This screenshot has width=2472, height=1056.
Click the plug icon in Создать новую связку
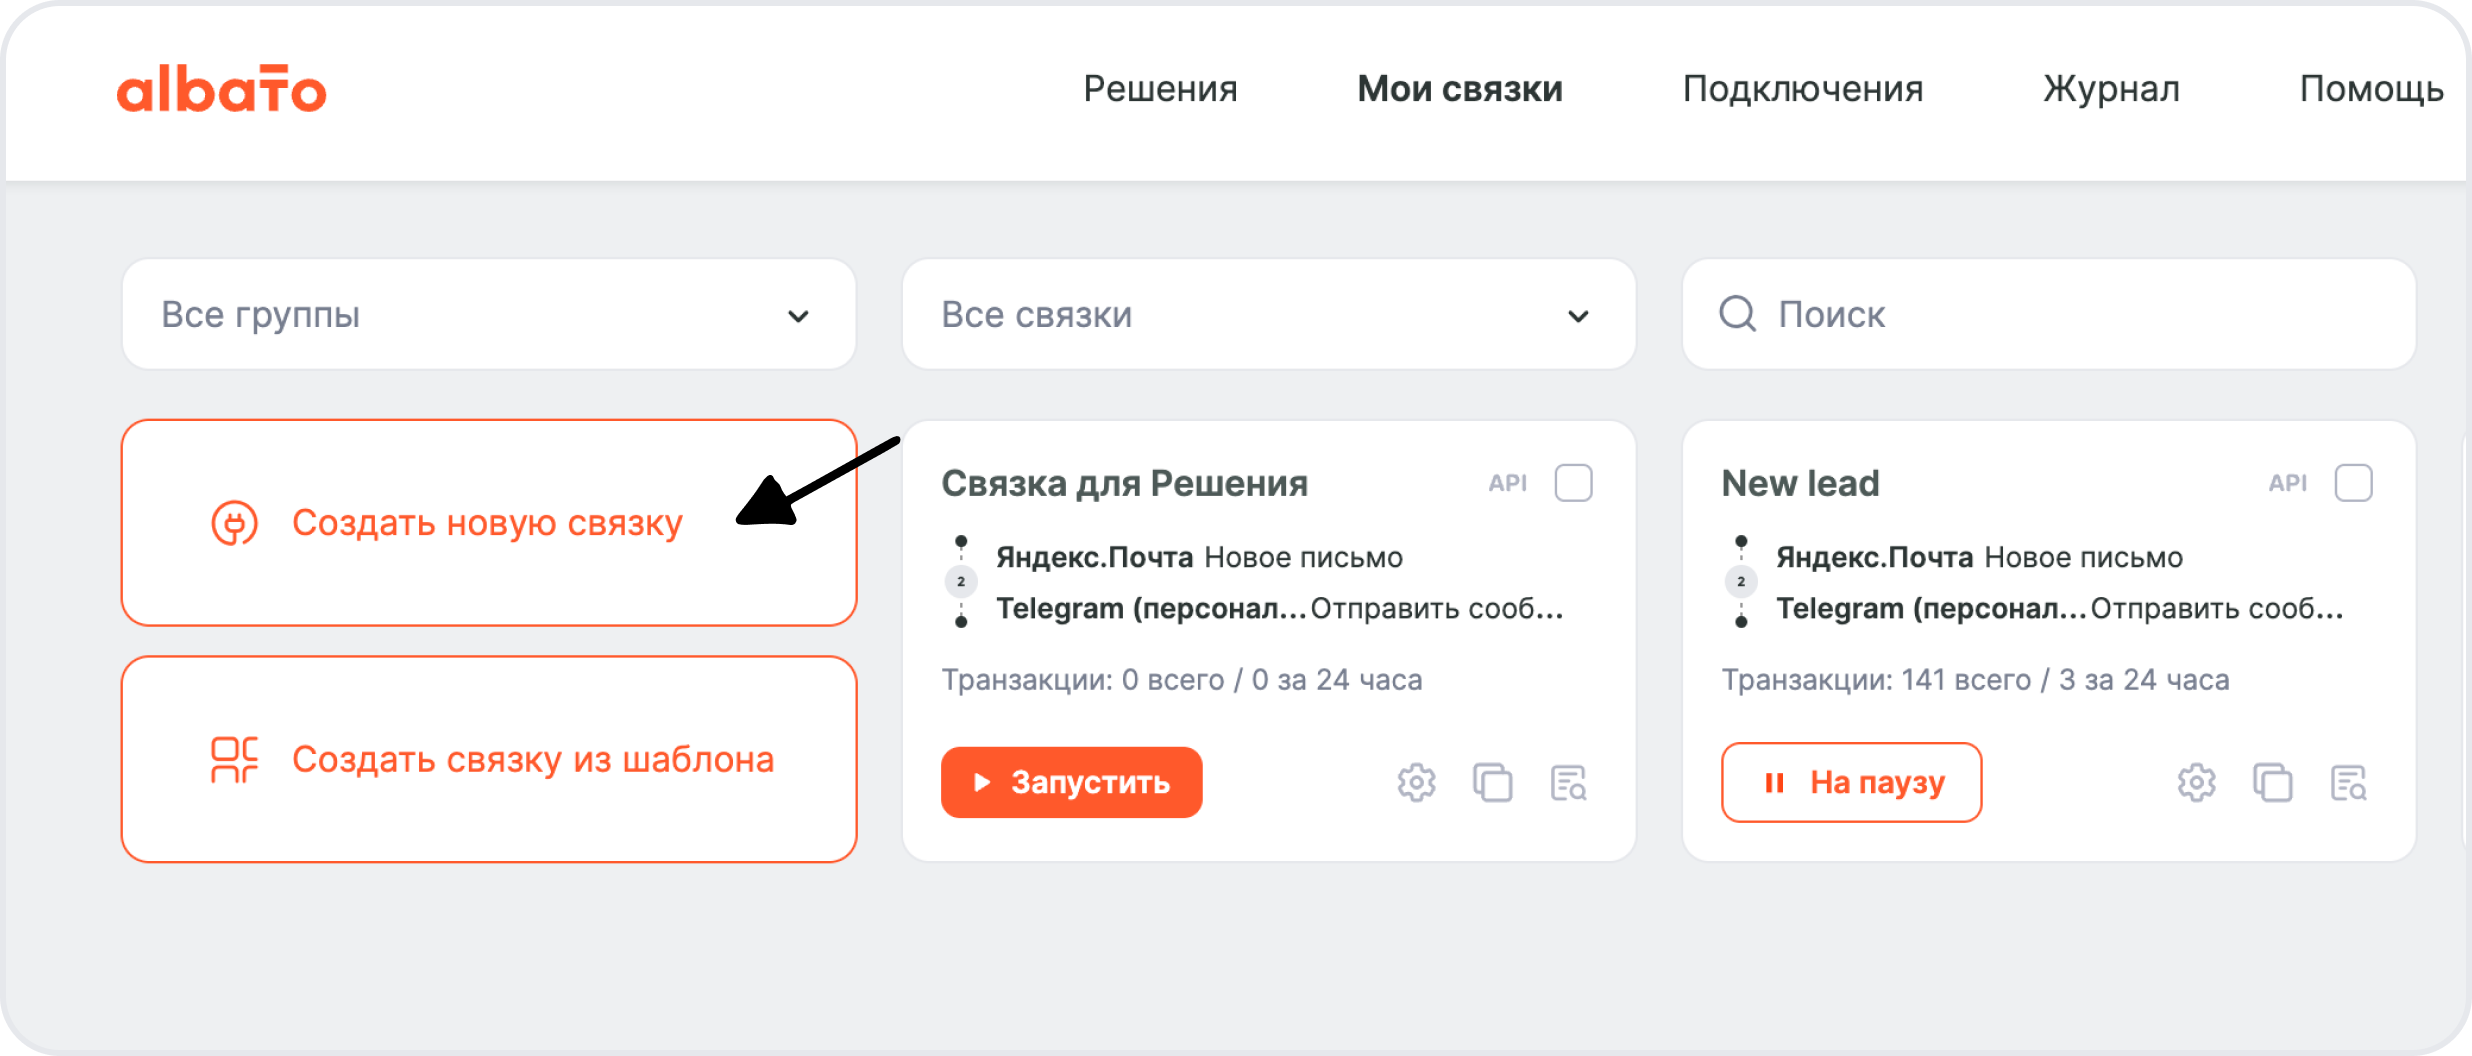234,522
